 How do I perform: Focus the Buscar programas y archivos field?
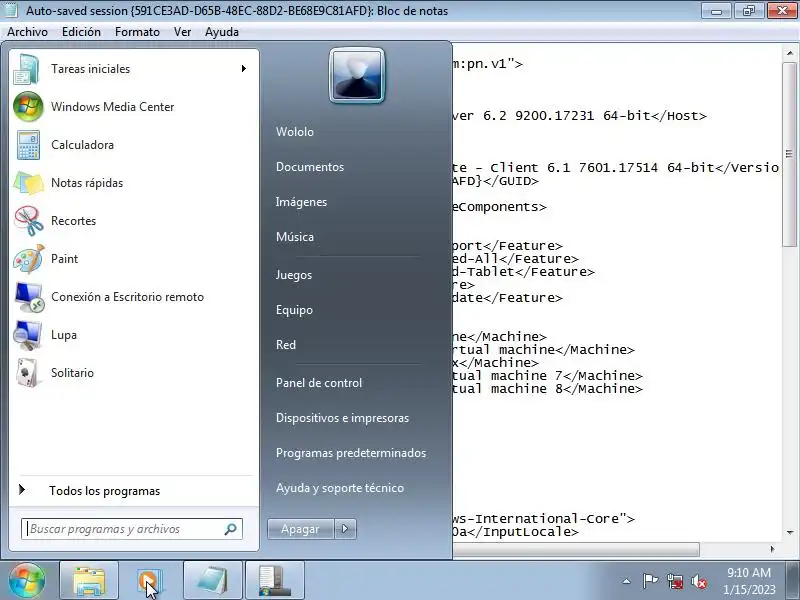click(132, 529)
